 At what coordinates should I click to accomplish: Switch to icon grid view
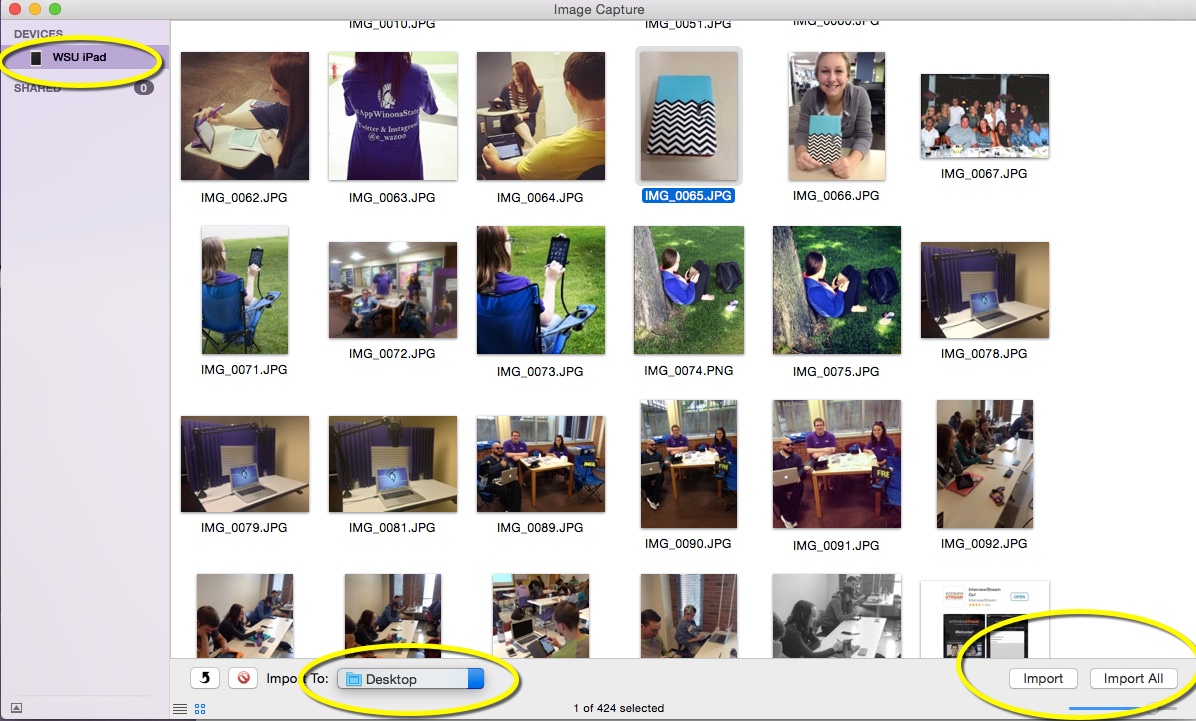[200, 709]
